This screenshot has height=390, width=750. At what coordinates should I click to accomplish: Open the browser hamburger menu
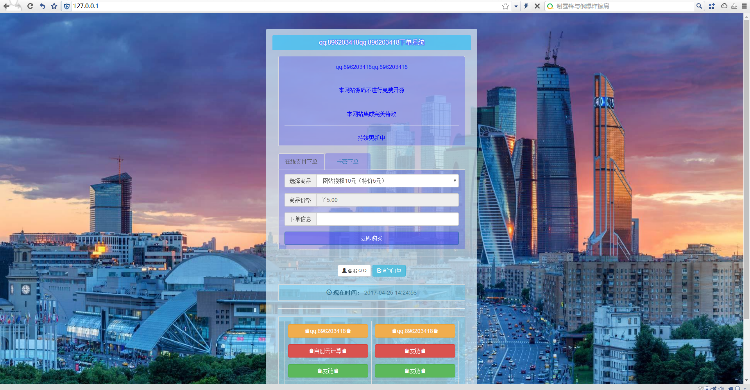point(745,6)
